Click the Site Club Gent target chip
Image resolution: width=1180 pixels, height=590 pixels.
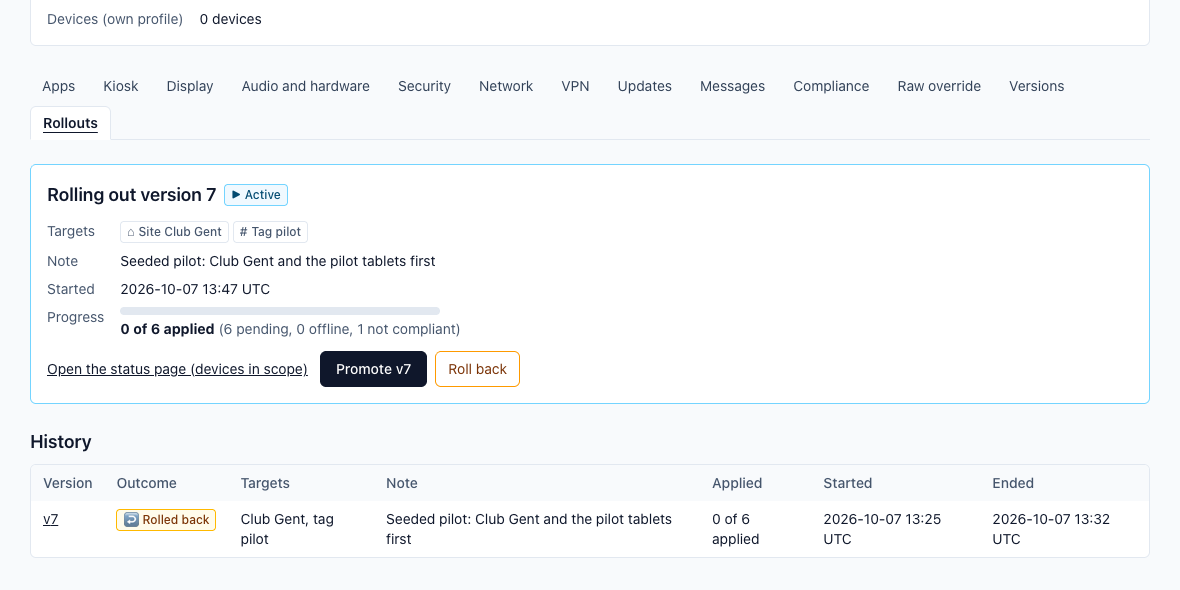pos(175,232)
